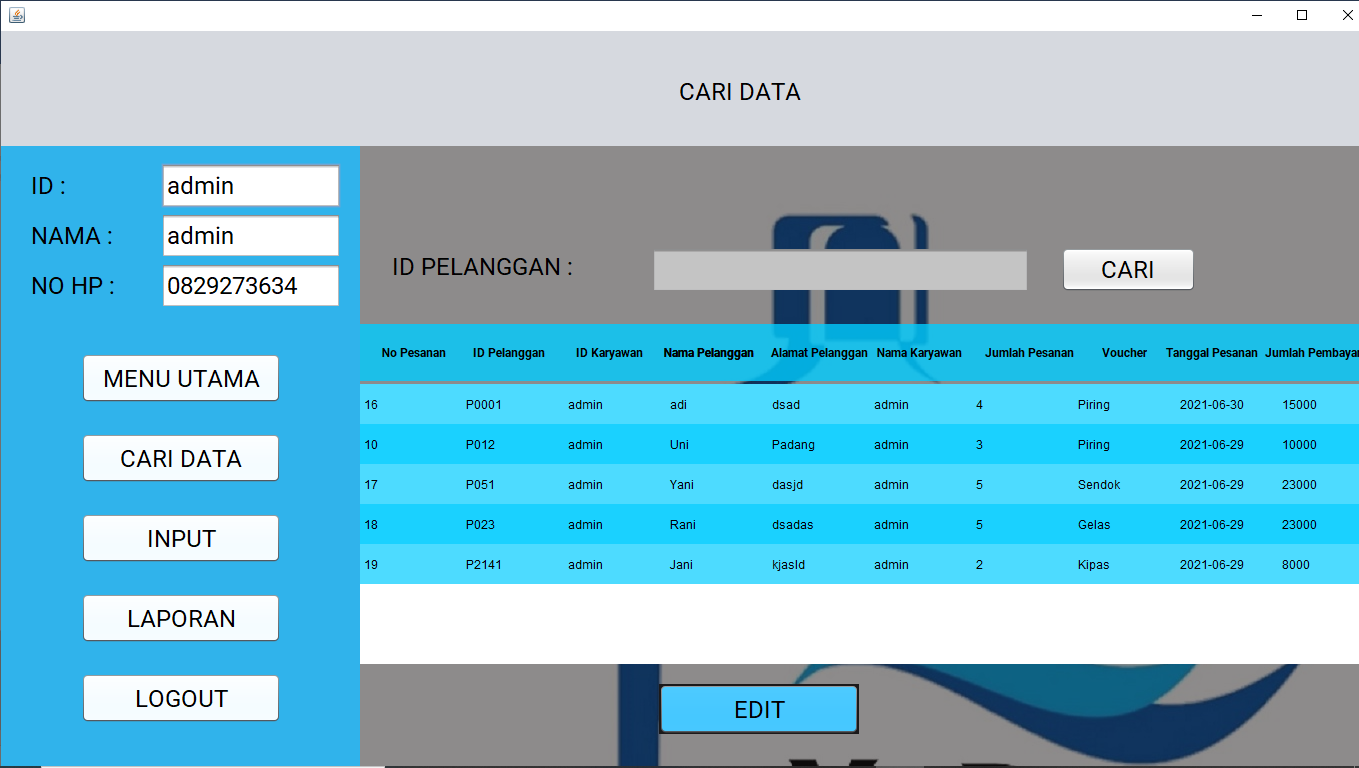This screenshot has width=1359, height=768.
Task: Click the NO HP text field
Action: pyautogui.click(x=250, y=286)
